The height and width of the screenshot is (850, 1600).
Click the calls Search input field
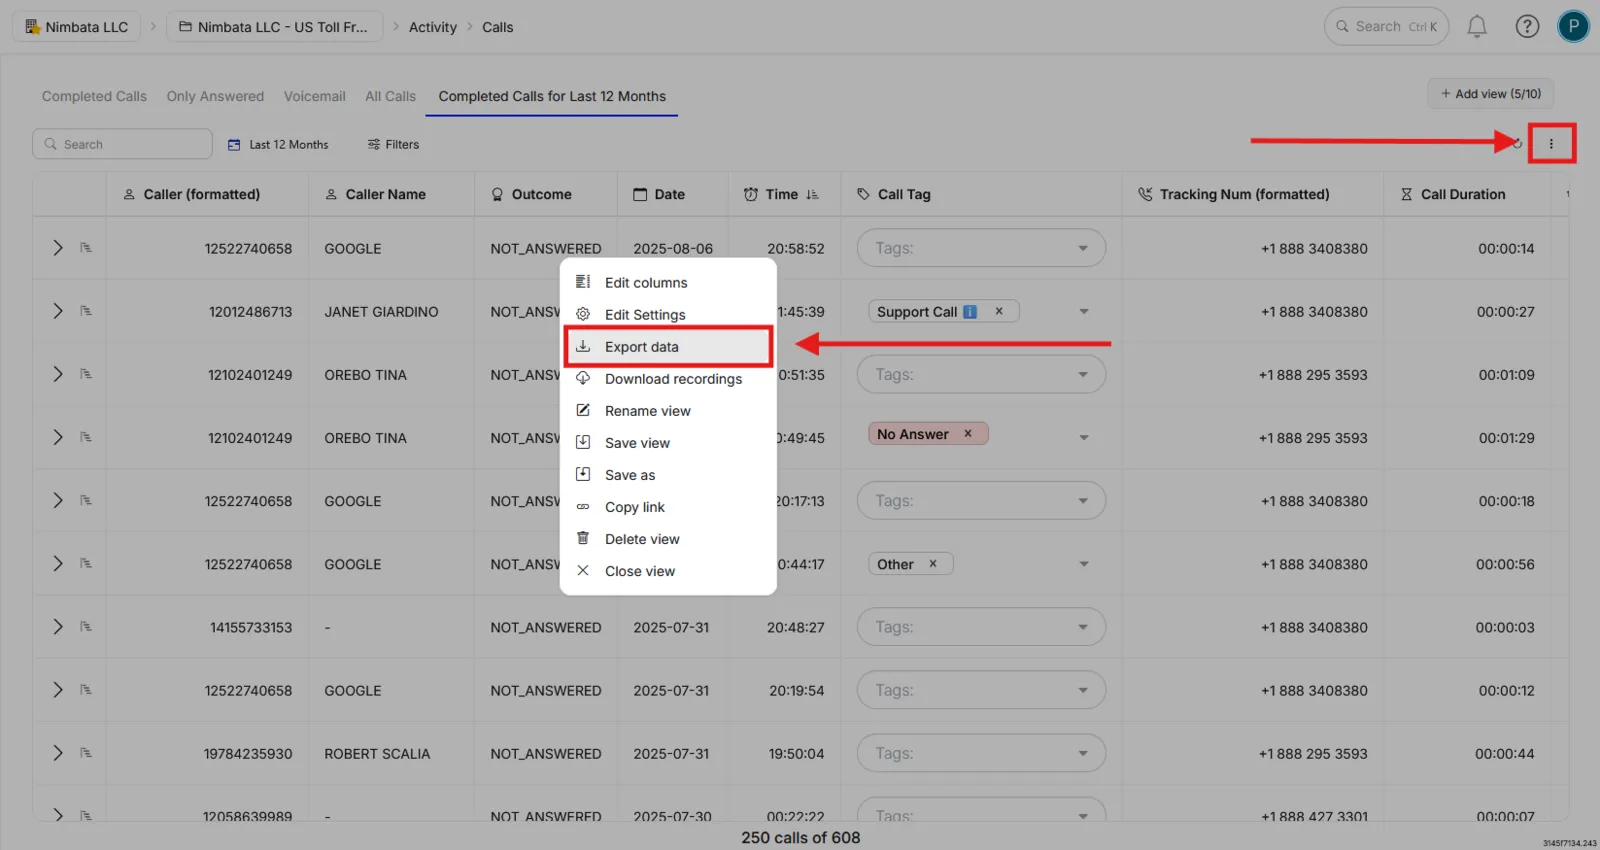coord(122,144)
